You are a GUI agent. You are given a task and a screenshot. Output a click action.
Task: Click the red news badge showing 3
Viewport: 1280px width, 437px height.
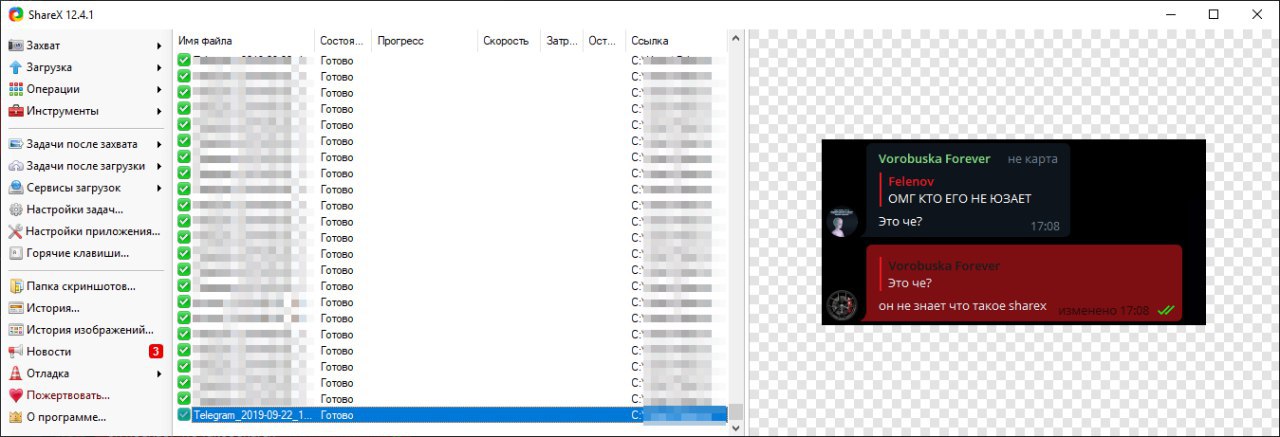coord(156,352)
